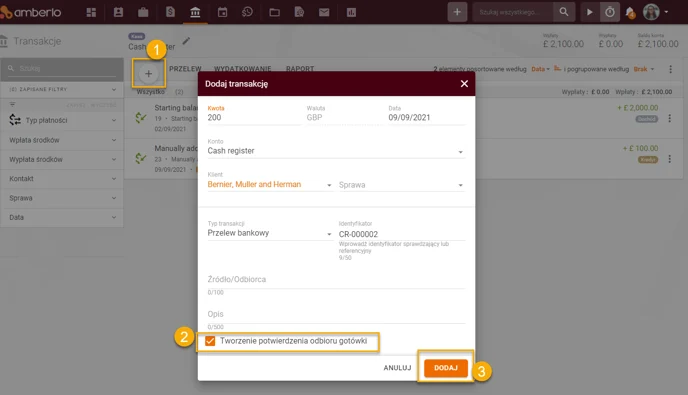This screenshot has width=688, height=395.
Task: Open the reports chart icon
Action: click(x=351, y=12)
